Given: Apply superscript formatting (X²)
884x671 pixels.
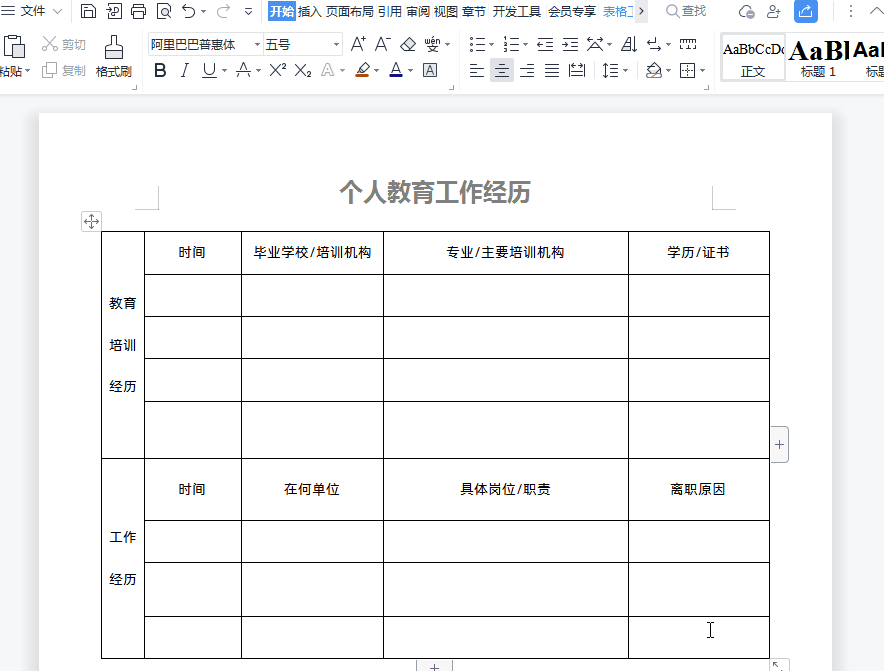Looking at the screenshot, I should [277, 70].
